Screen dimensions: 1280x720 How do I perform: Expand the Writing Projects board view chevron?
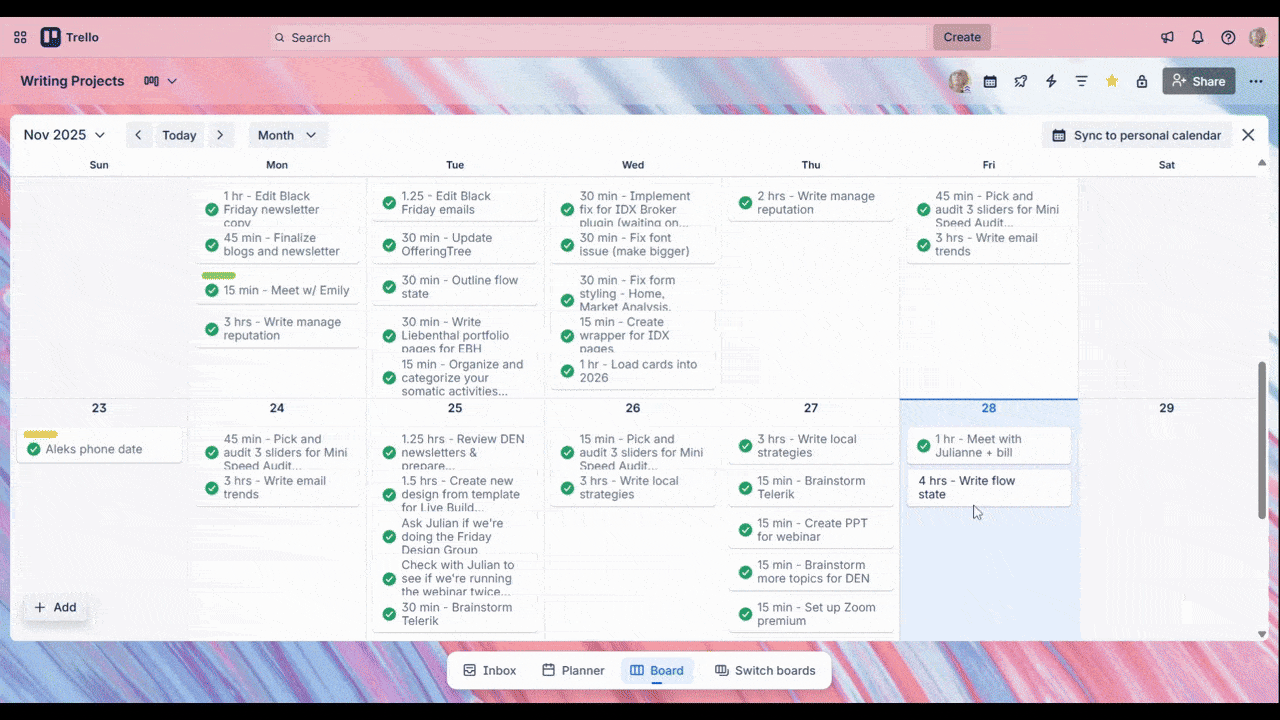(172, 81)
